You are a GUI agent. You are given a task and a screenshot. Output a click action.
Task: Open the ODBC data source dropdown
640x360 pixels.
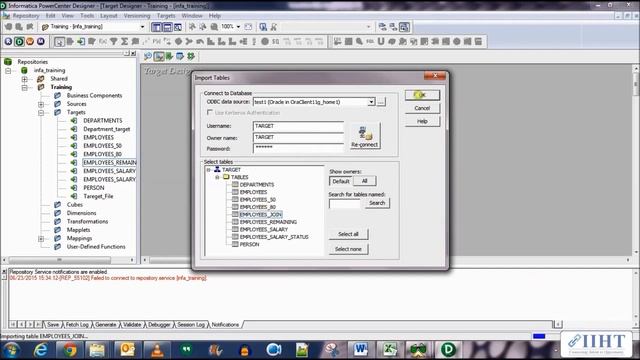[371, 102]
